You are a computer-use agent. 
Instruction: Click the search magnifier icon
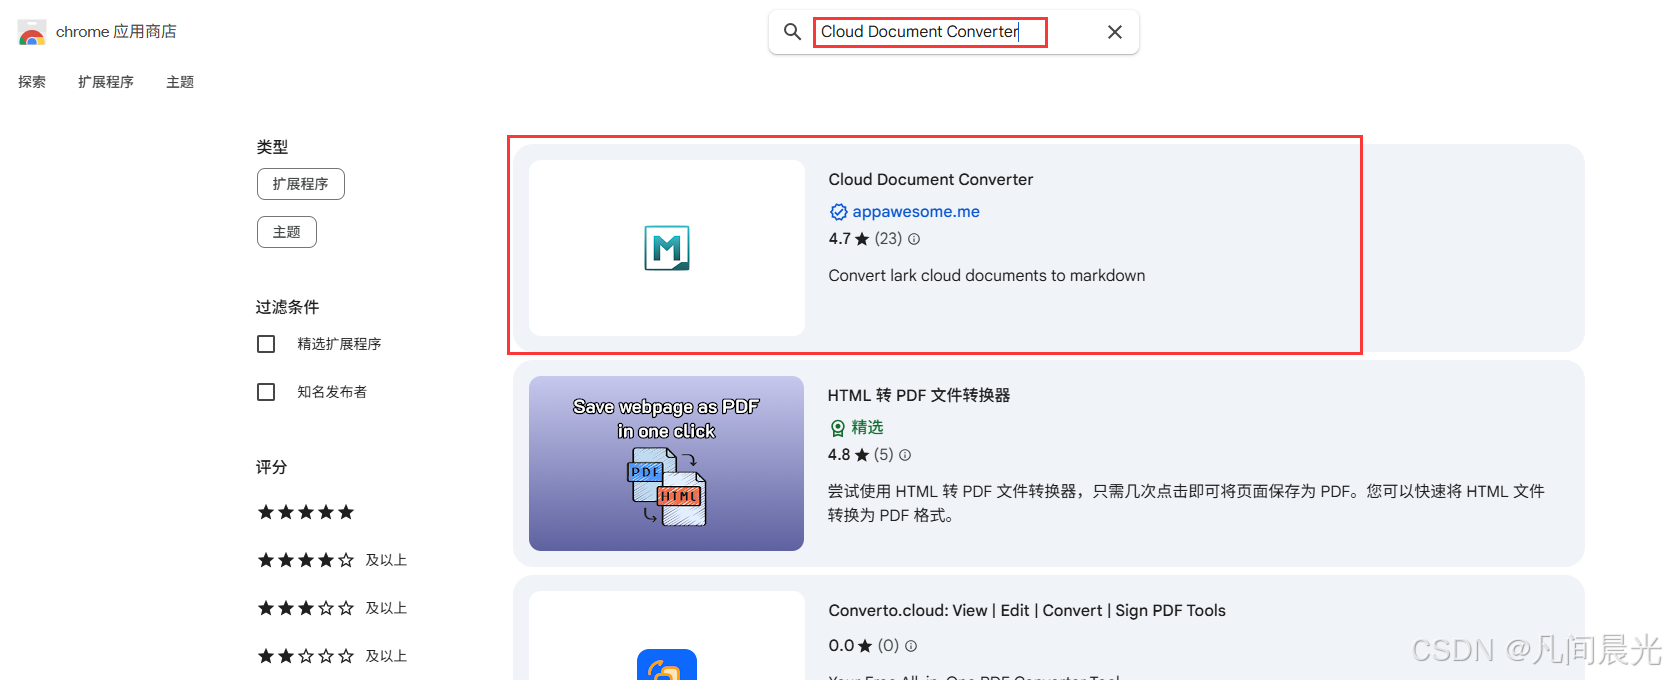click(792, 32)
